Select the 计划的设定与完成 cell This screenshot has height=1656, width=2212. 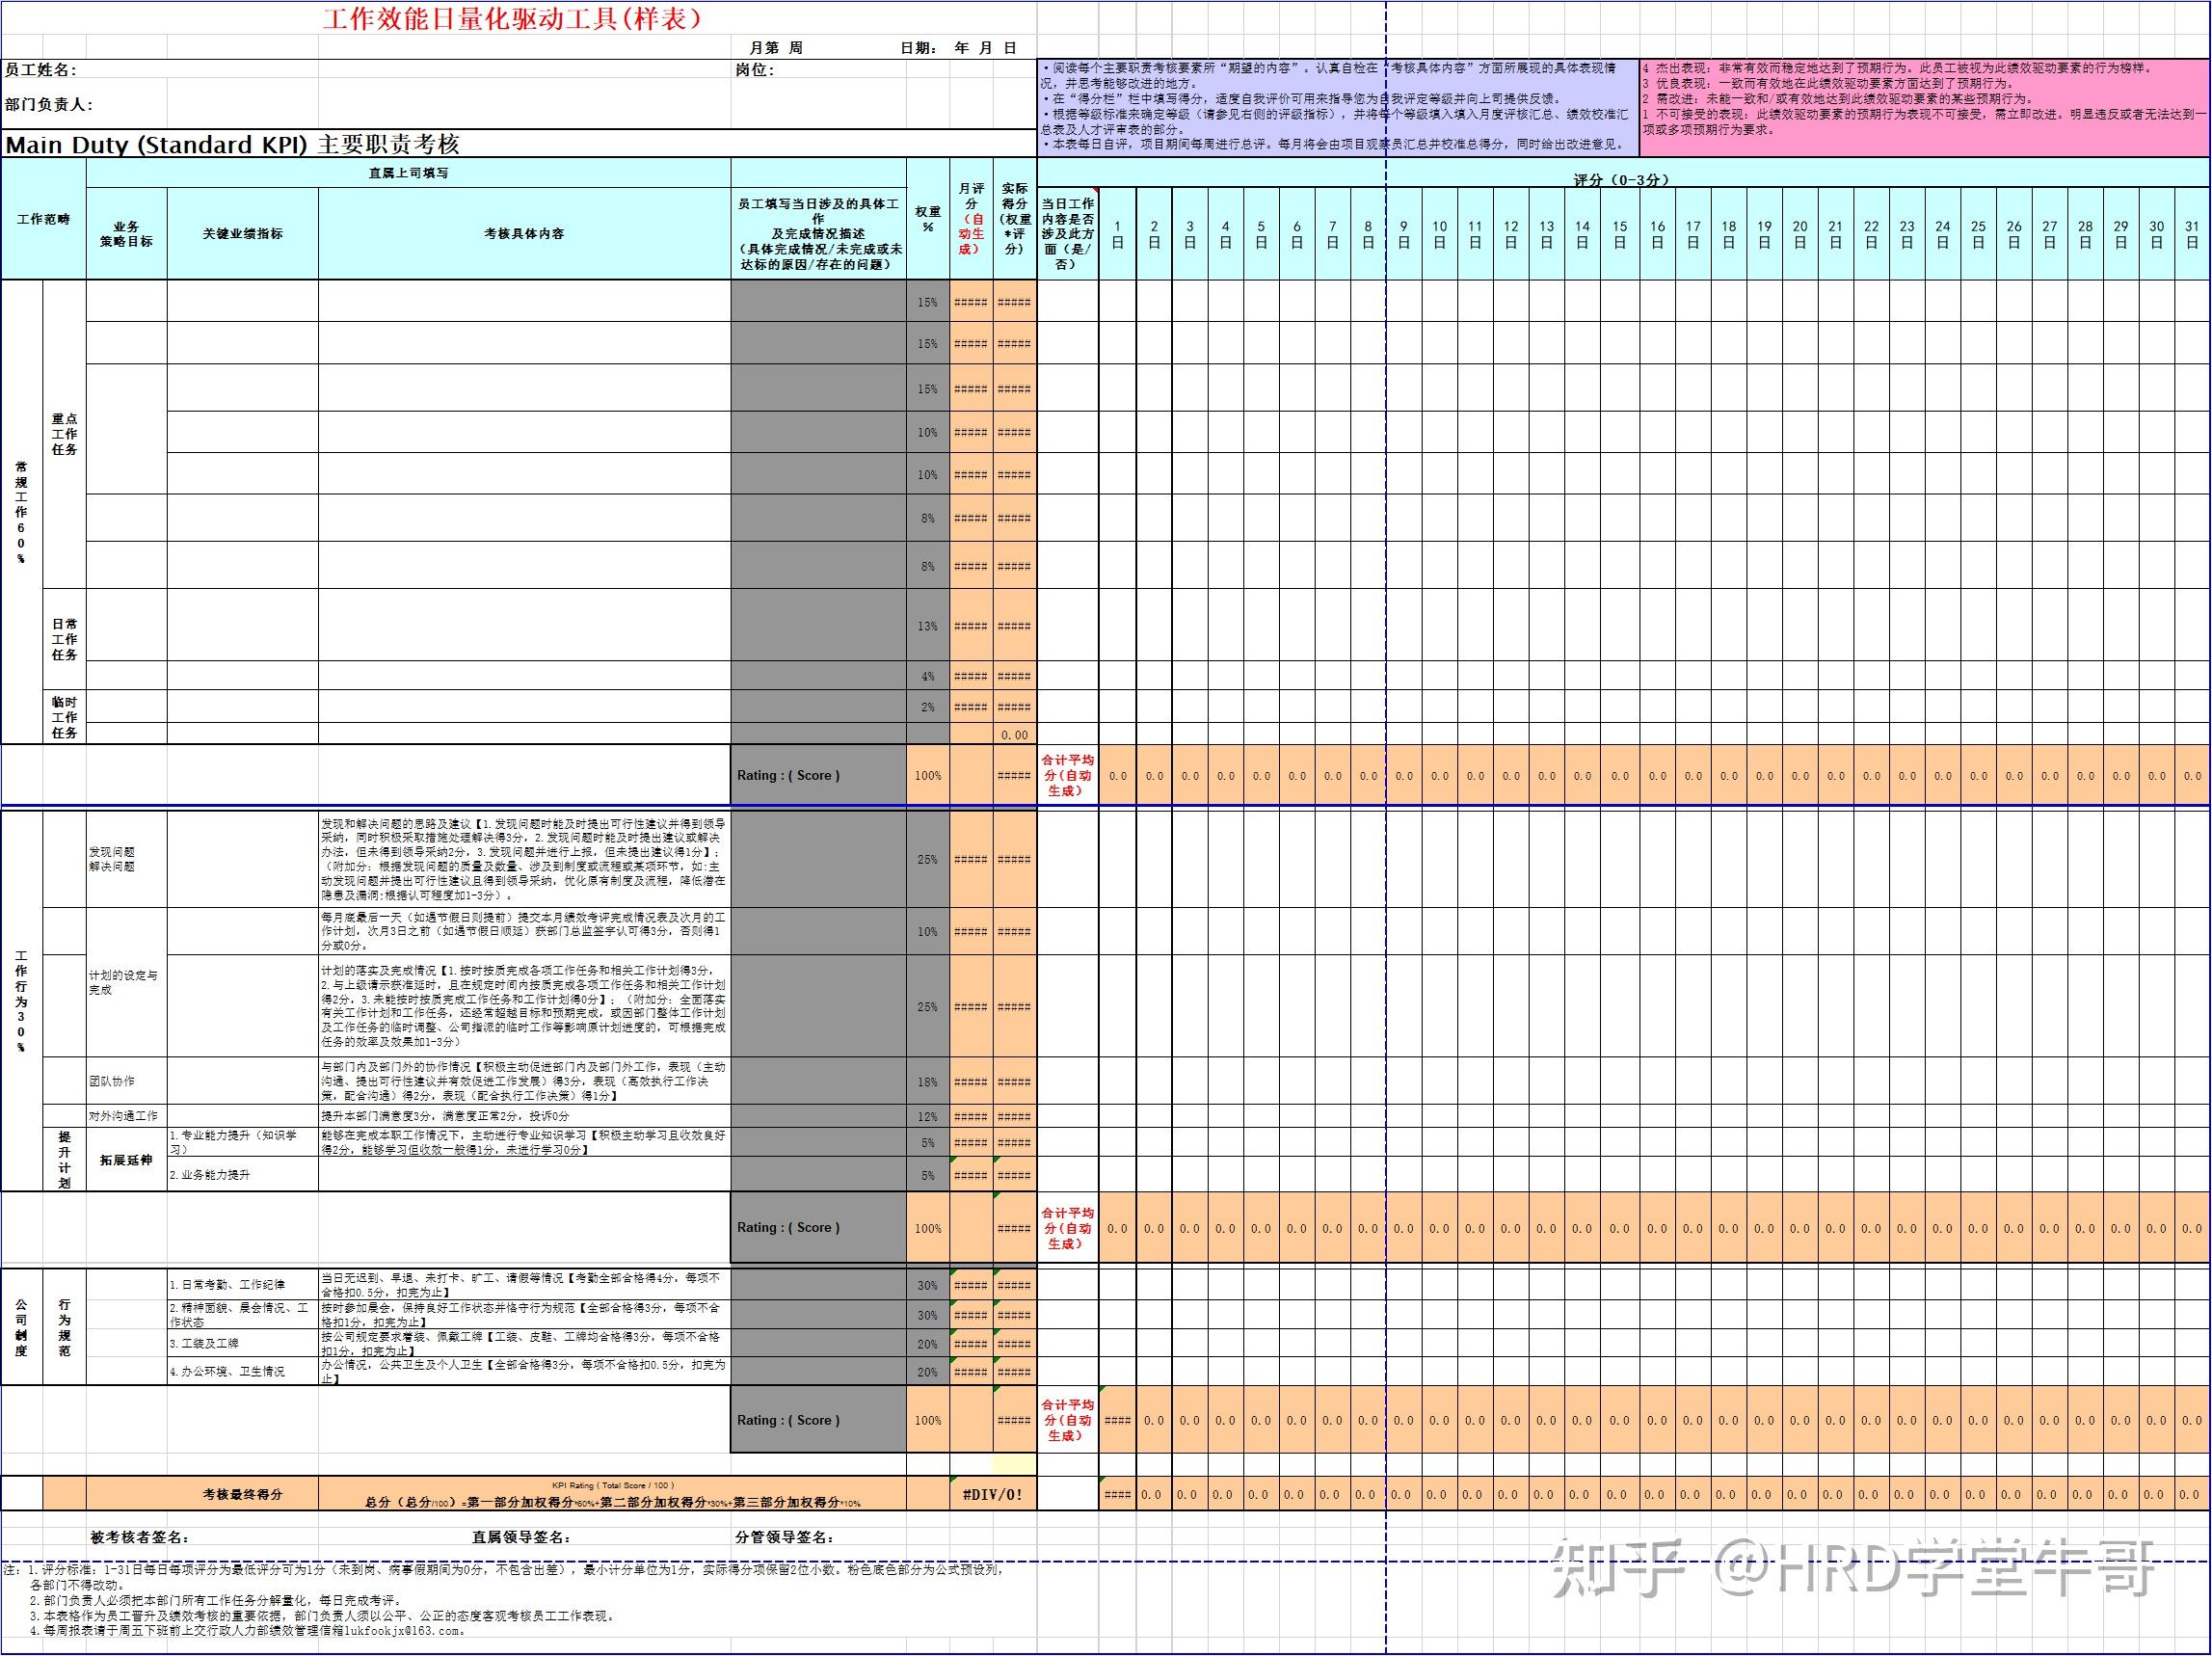[x=126, y=982]
